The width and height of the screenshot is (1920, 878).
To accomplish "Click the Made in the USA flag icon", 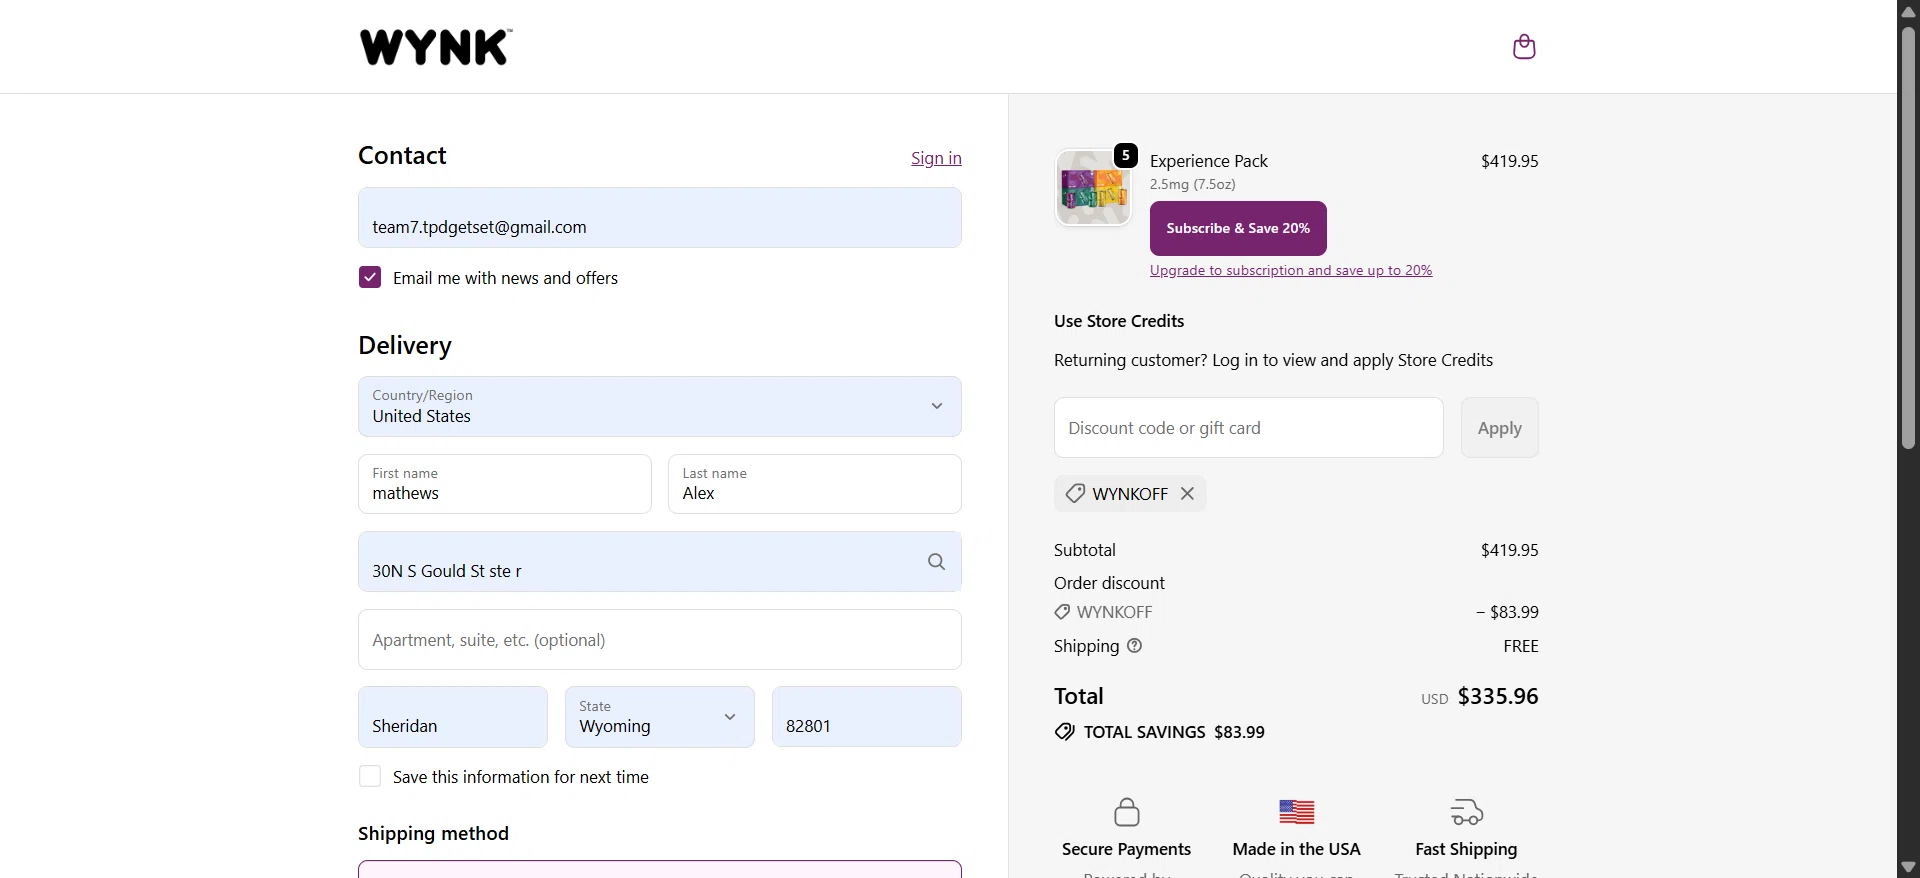I will click(1297, 811).
